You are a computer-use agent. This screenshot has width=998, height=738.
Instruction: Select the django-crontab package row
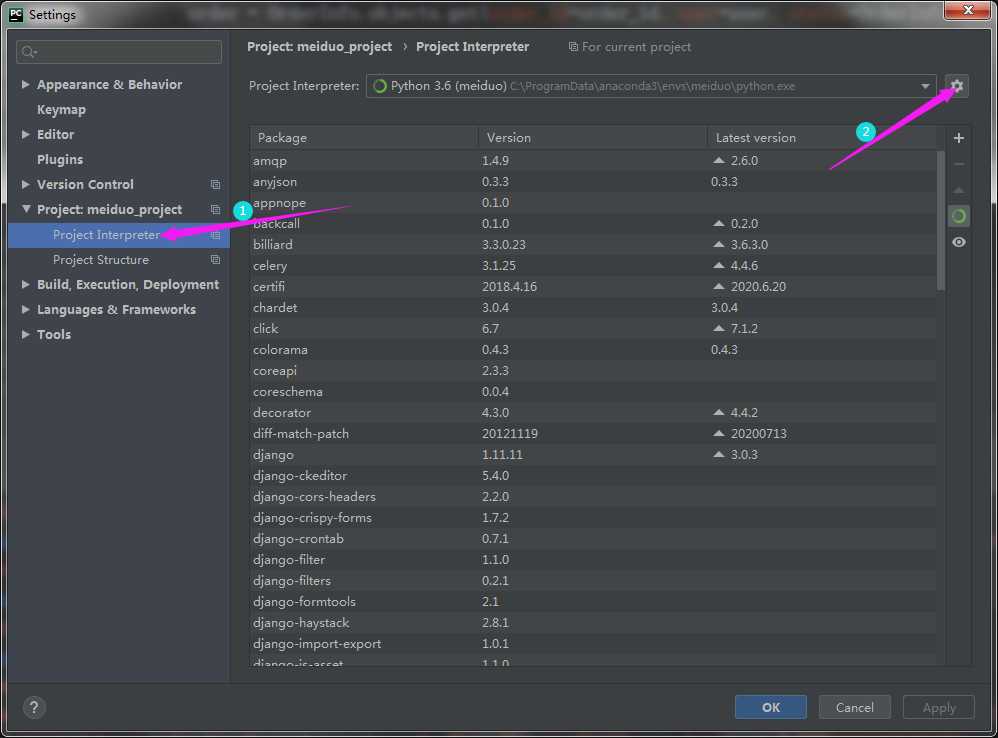point(593,538)
